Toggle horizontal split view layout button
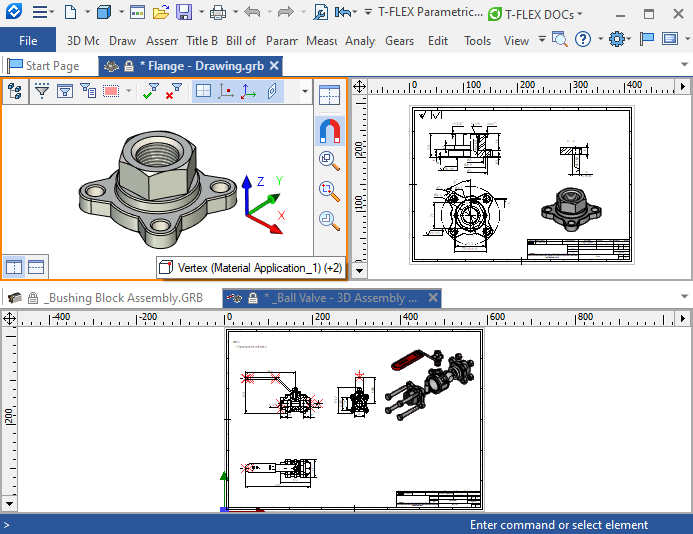This screenshot has height=534, width=693. [36, 267]
